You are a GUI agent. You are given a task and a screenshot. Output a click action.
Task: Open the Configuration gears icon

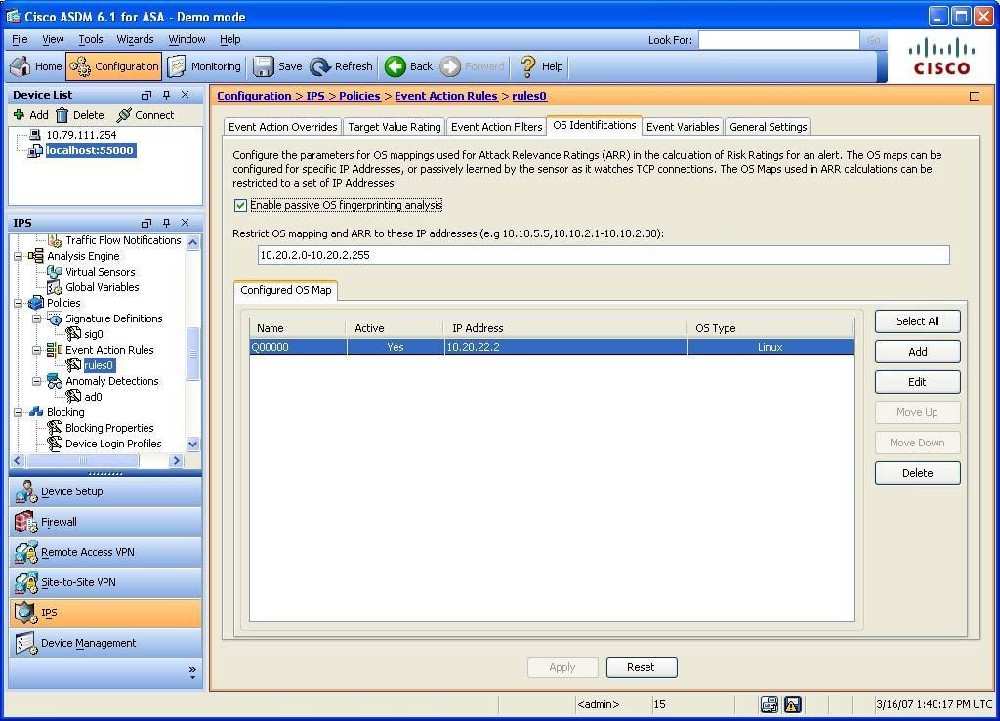click(x=80, y=66)
